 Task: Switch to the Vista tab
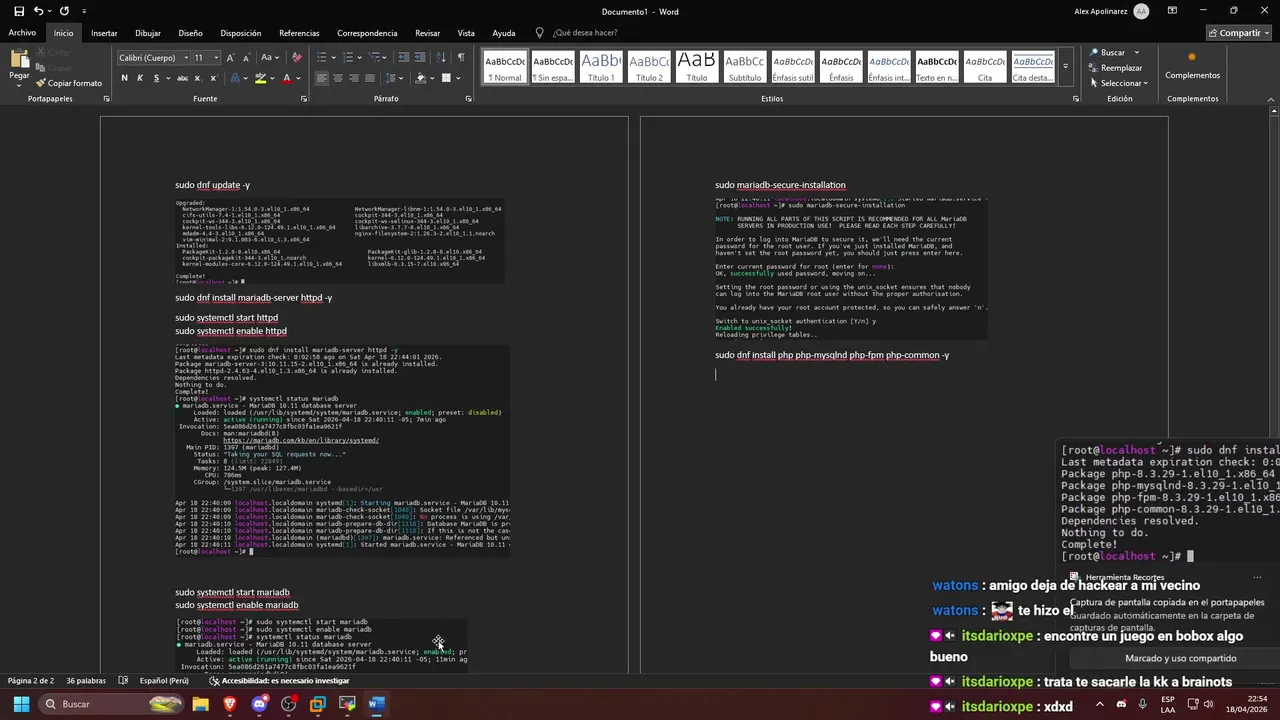(466, 33)
